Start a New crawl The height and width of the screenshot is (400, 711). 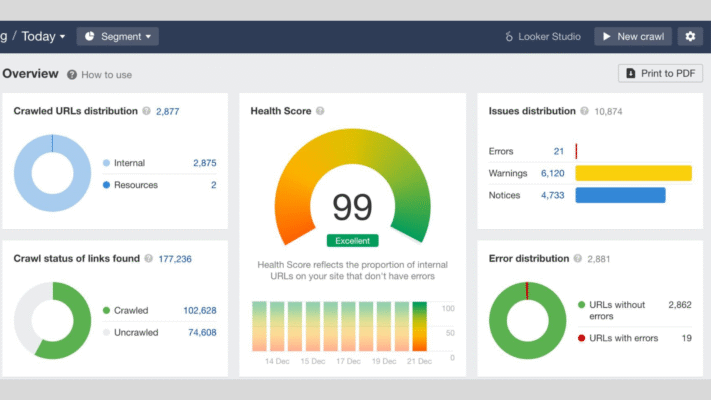632,36
